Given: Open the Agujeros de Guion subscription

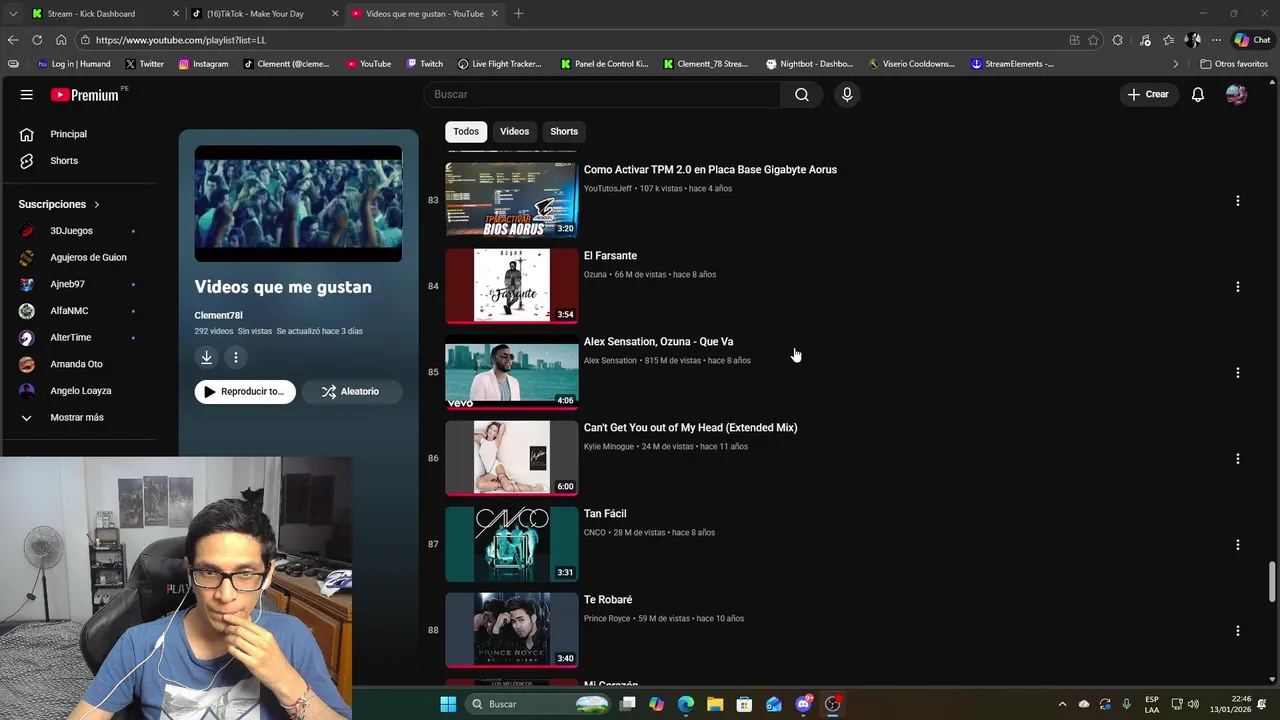Looking at the screenshot, I should [88, 258].
